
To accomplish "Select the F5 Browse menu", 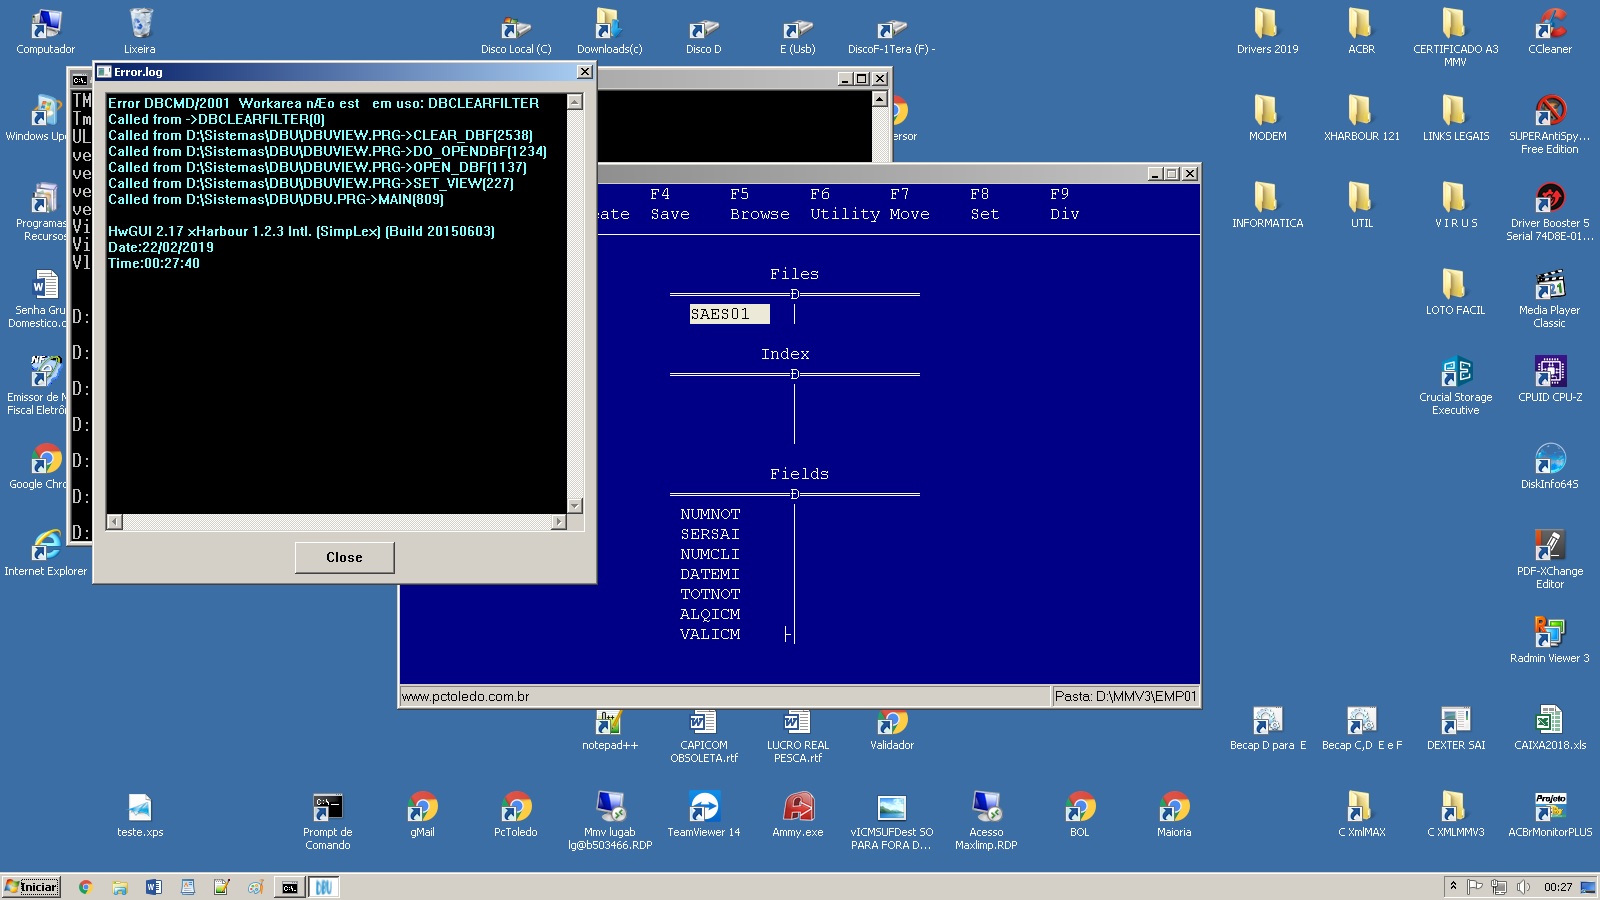I will coord(759,204).
